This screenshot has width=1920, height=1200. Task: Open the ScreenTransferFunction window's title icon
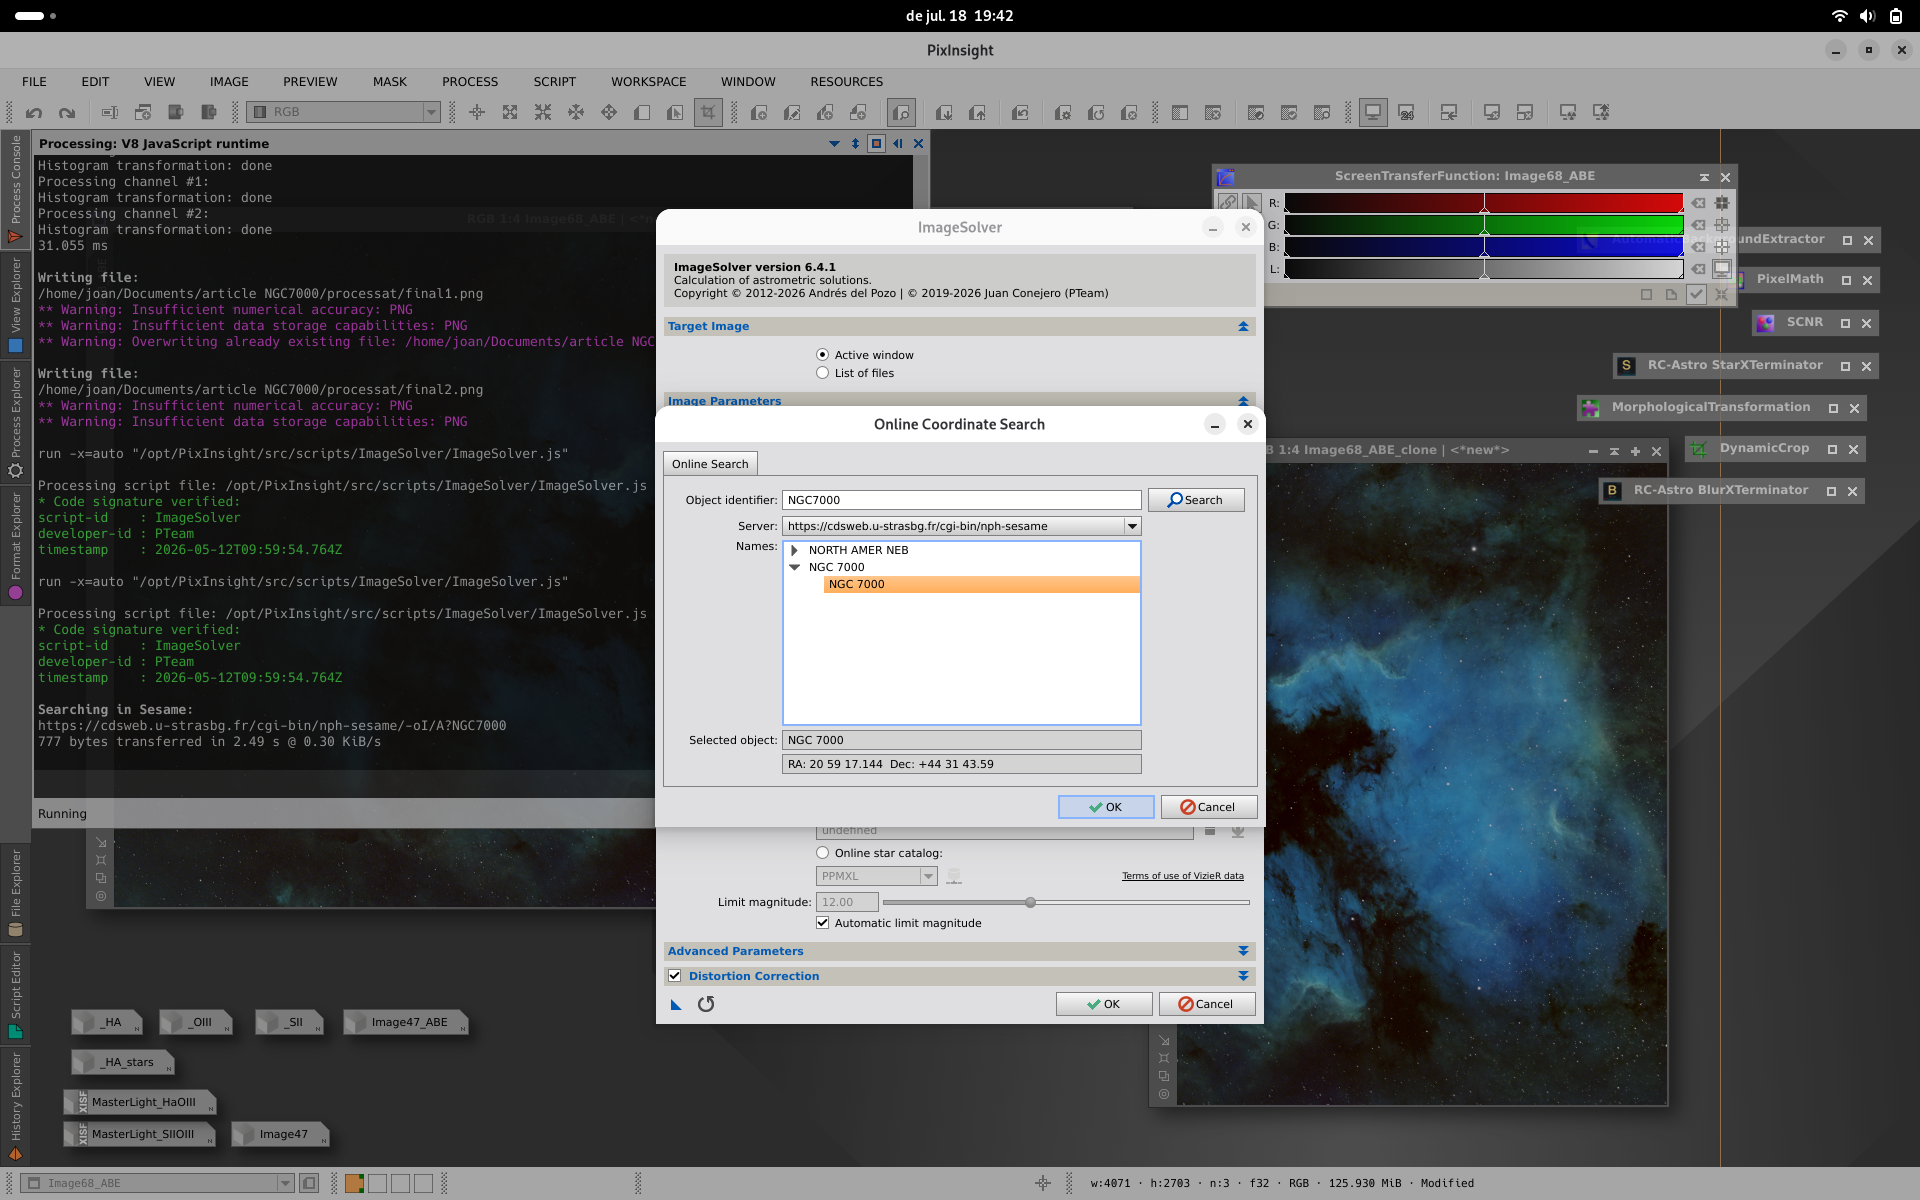pos(1226,177)
